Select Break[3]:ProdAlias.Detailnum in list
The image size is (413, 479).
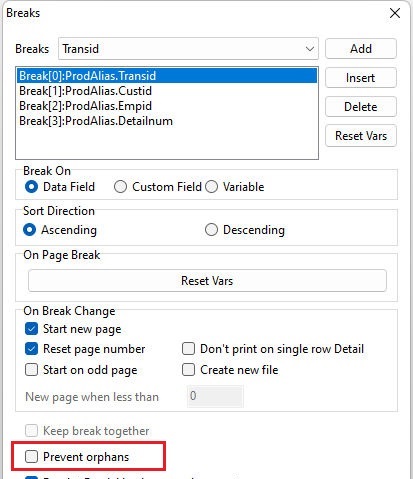point(96,121)
